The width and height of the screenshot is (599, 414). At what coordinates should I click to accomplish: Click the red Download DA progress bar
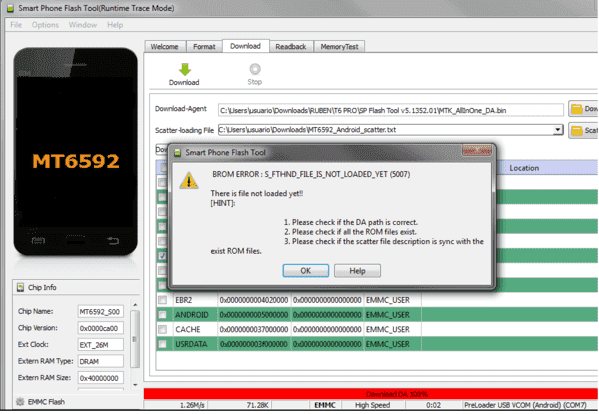(x=371, y=394)
